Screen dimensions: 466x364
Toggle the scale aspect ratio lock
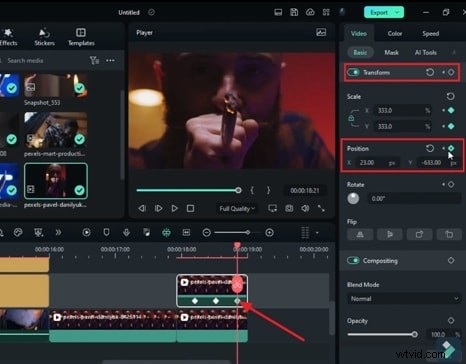pos(351,118)
